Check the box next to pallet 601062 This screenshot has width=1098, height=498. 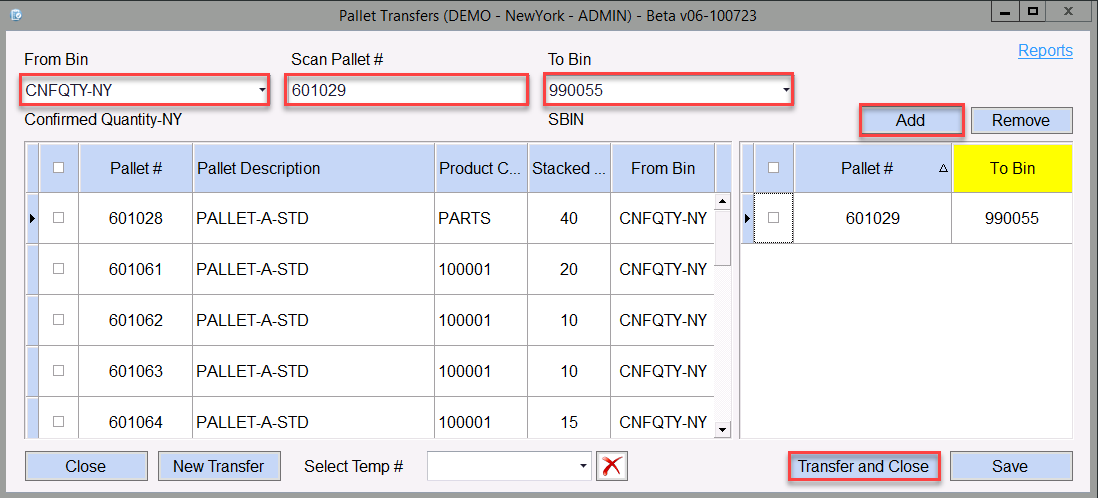(x=58, y=320)
